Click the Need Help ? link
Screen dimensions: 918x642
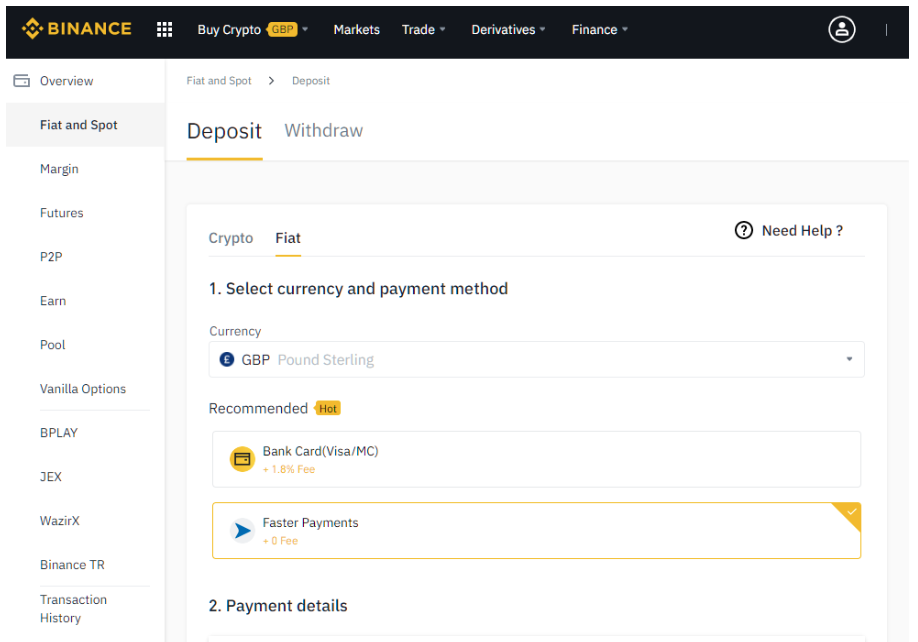802,231
